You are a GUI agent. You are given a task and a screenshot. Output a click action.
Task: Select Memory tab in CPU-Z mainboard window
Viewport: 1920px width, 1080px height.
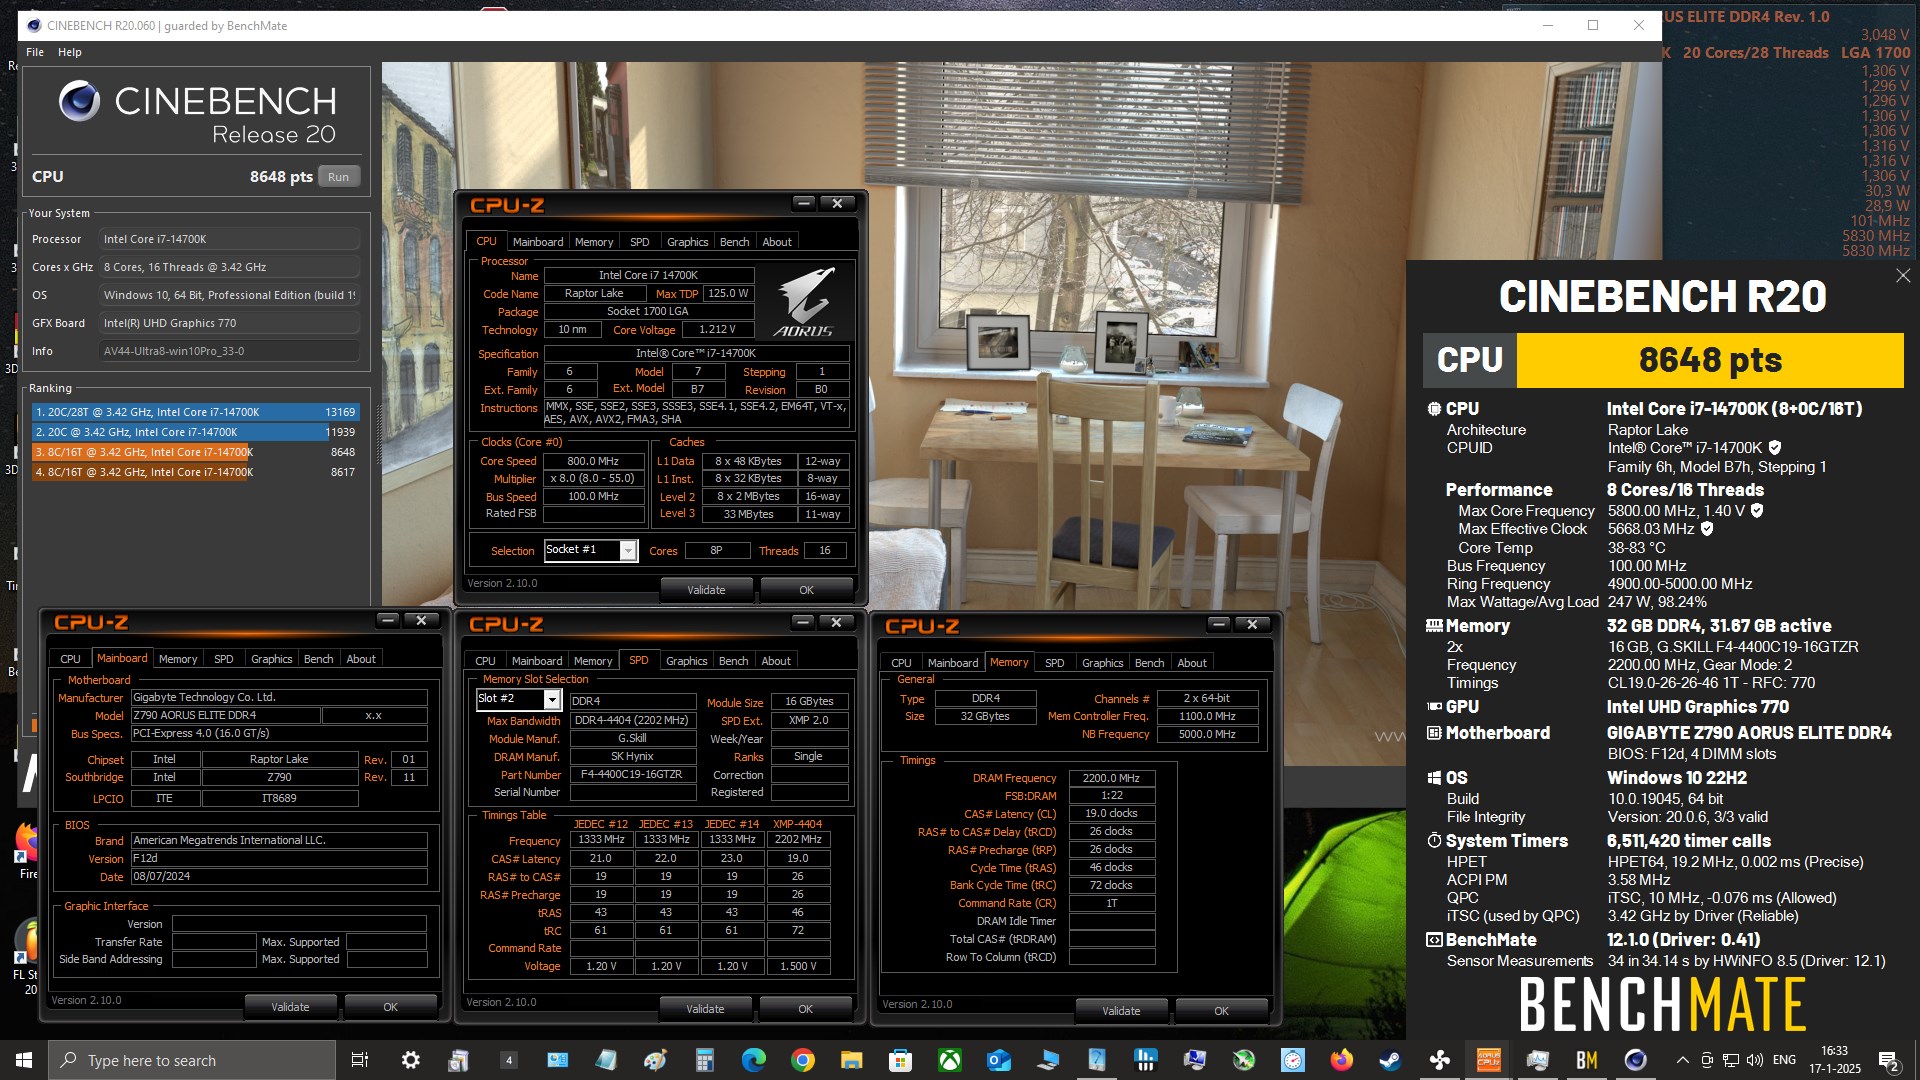tap(178, 659)
